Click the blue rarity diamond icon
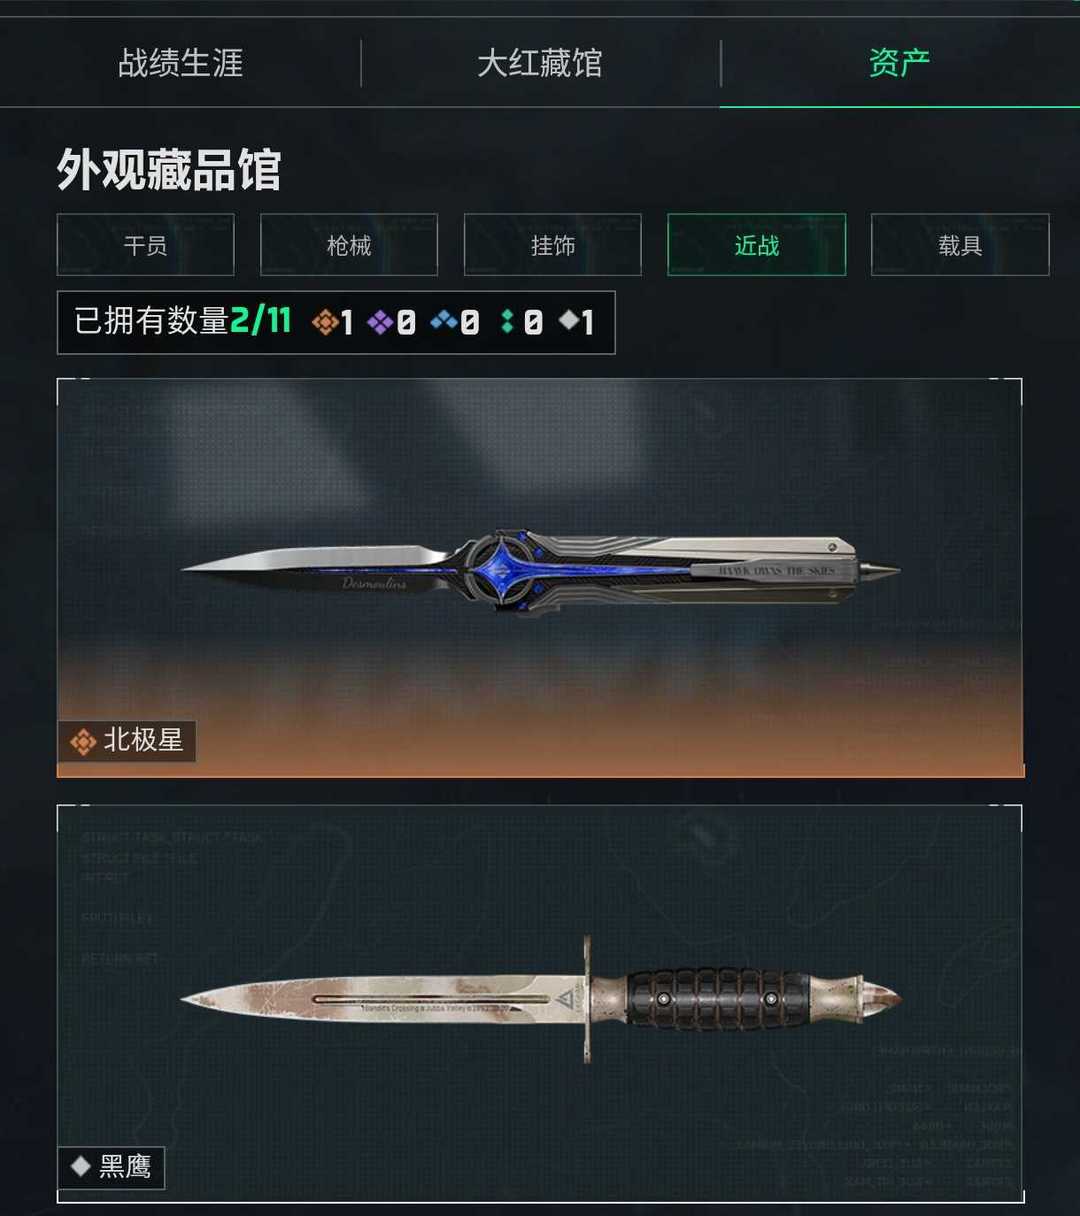Image resolution: width=1080 pixels, height=1216 pixels. [x=443, y=322]
